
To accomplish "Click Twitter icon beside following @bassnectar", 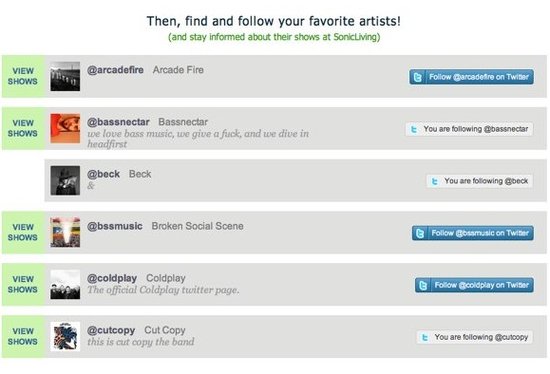I will [414, 129].
